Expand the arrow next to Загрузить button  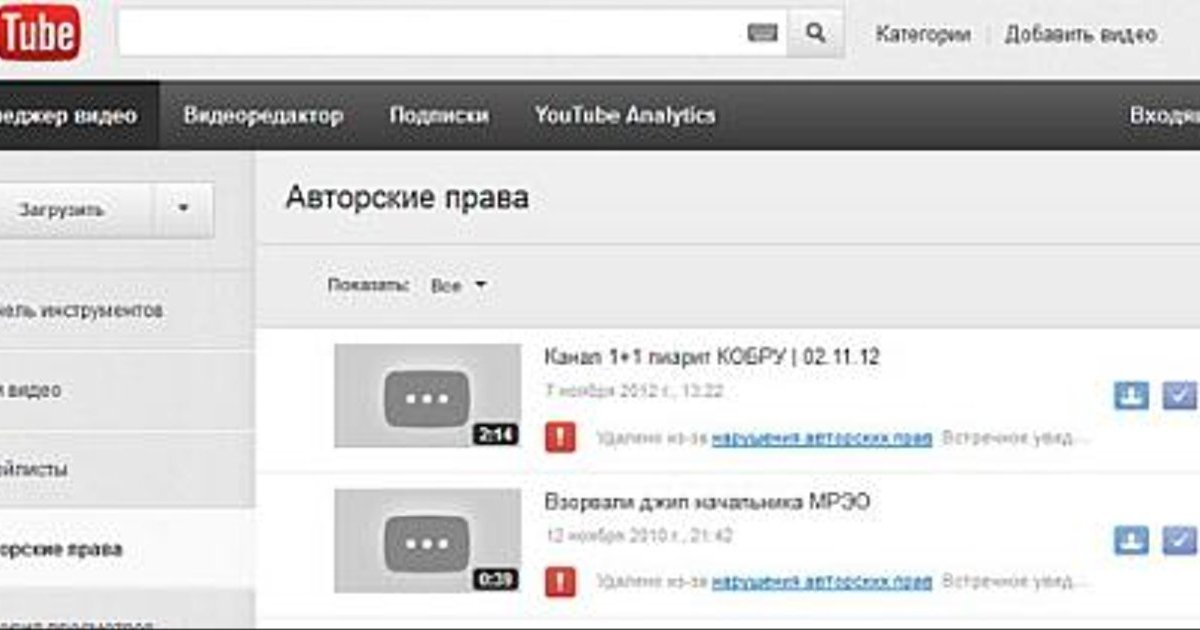(182, 210)
